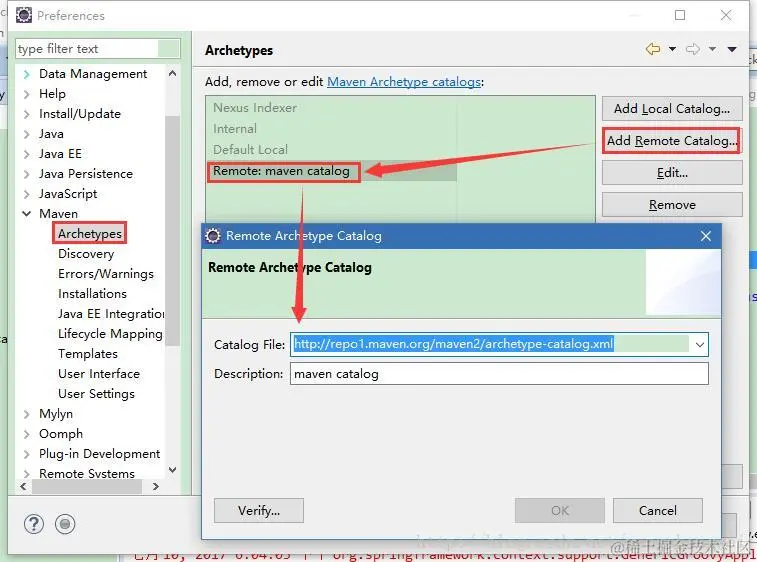Open the back history dropdown arrow

coord(672,49)
